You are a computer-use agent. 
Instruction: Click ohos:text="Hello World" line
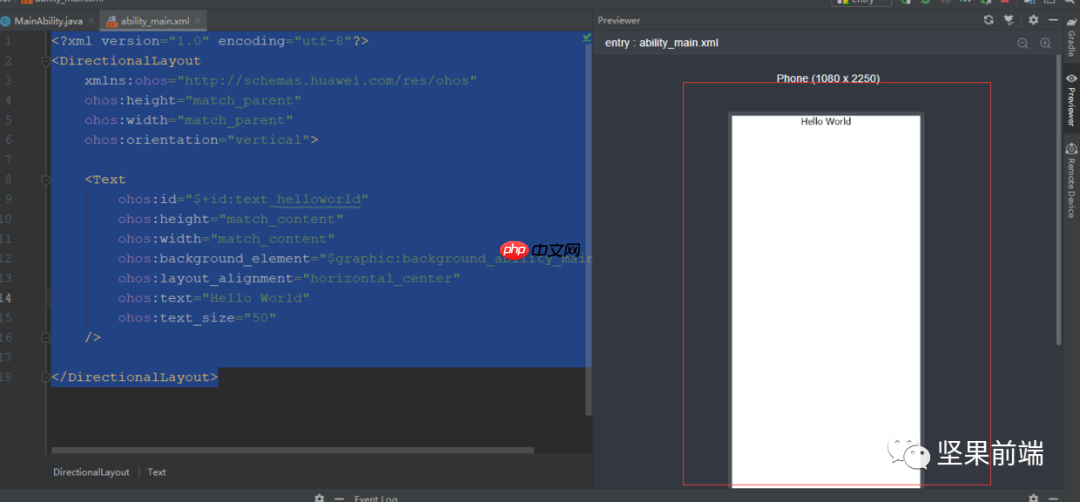click(214, 298)
